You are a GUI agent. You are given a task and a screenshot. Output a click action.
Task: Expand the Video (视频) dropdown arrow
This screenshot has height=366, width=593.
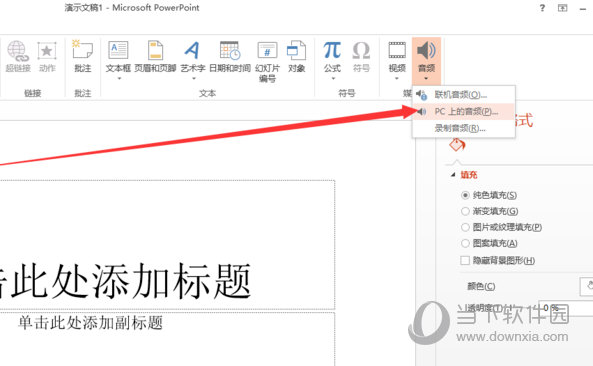coord(397,79)
